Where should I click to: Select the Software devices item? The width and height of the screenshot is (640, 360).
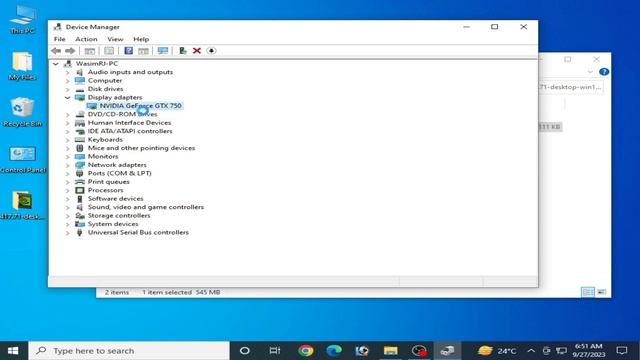pyautogui.click(x=116, y=198)
